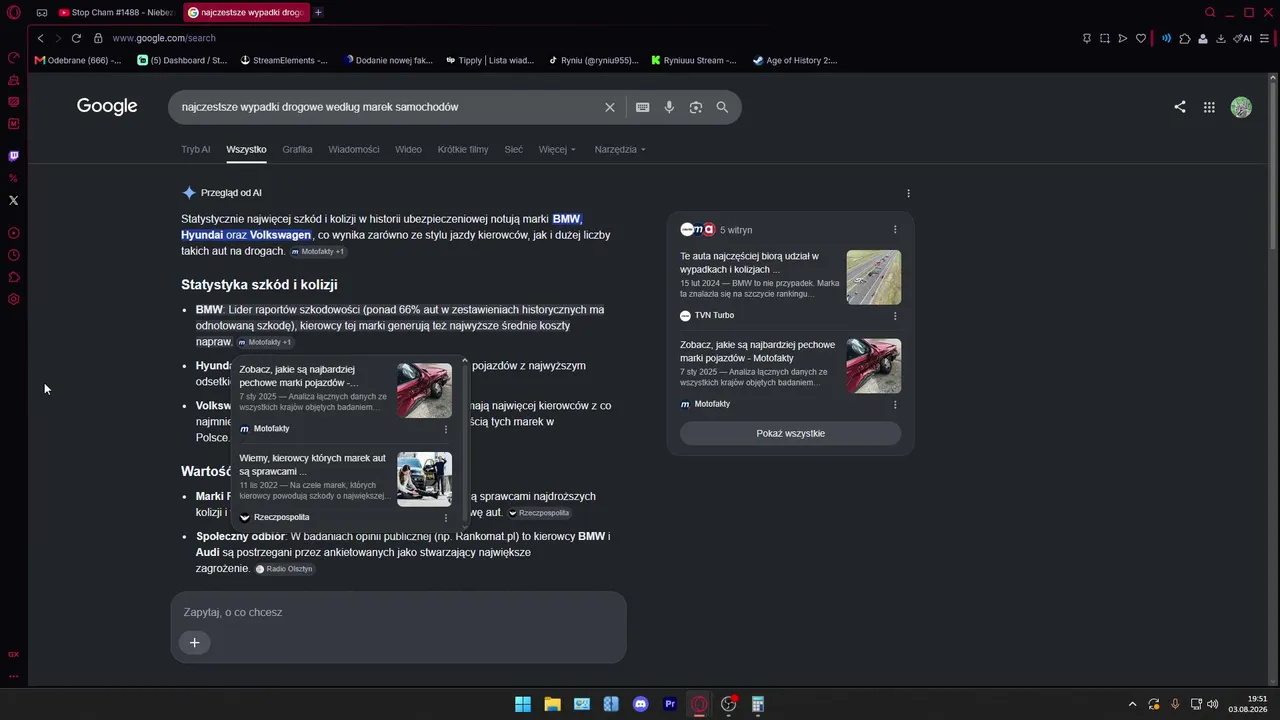The width and height of the screenshot is (1280, 720).
Task: Add page to bookmarks with heart icon
Action: coord(1141,38)
